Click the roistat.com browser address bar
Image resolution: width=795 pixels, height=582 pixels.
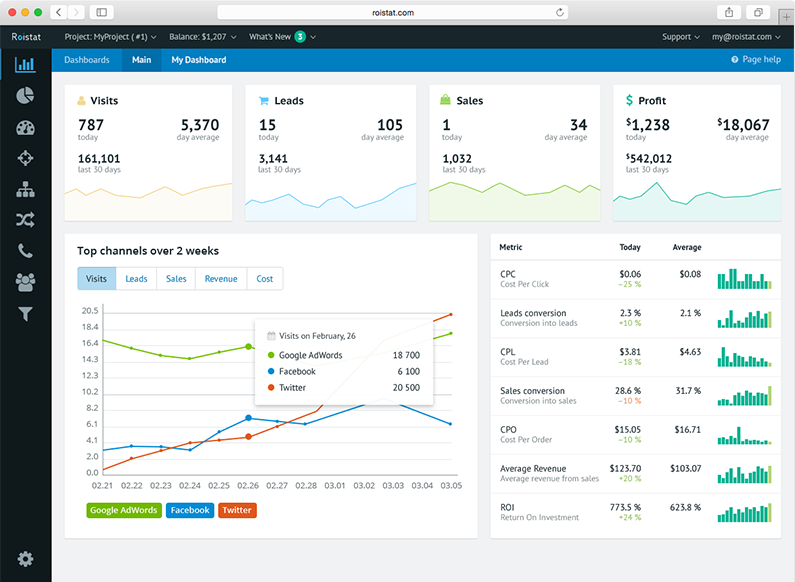tap(397, 12)
